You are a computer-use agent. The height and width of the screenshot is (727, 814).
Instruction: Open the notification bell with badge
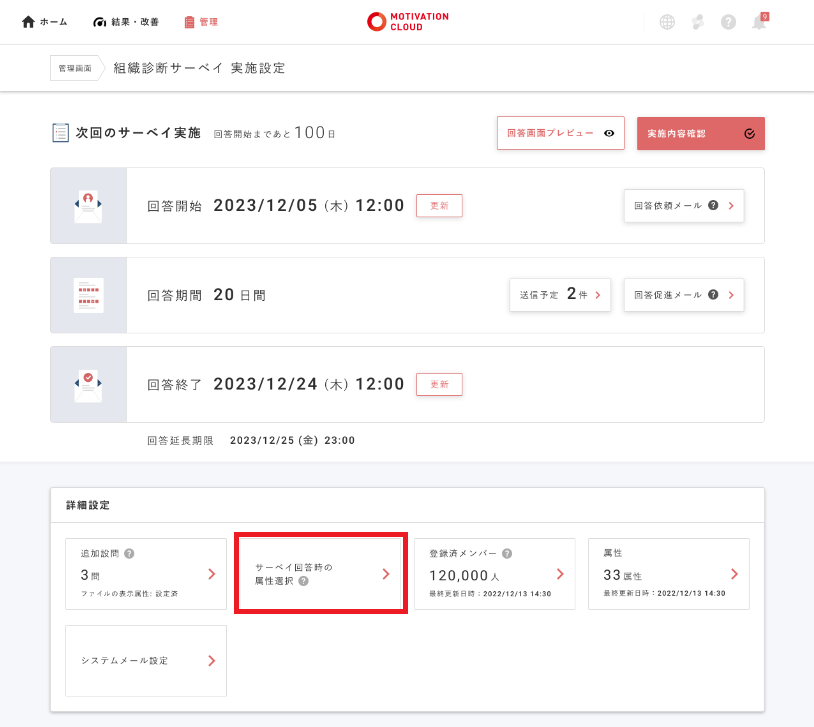tap(760, 22)
